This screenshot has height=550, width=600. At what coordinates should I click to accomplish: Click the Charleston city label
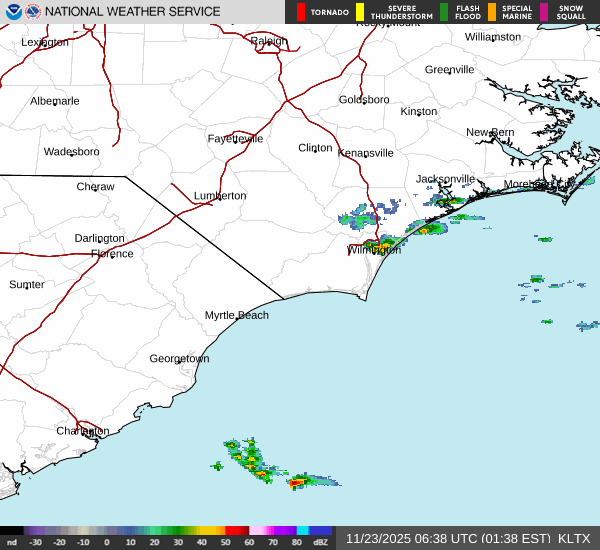(x=82, y=431)
